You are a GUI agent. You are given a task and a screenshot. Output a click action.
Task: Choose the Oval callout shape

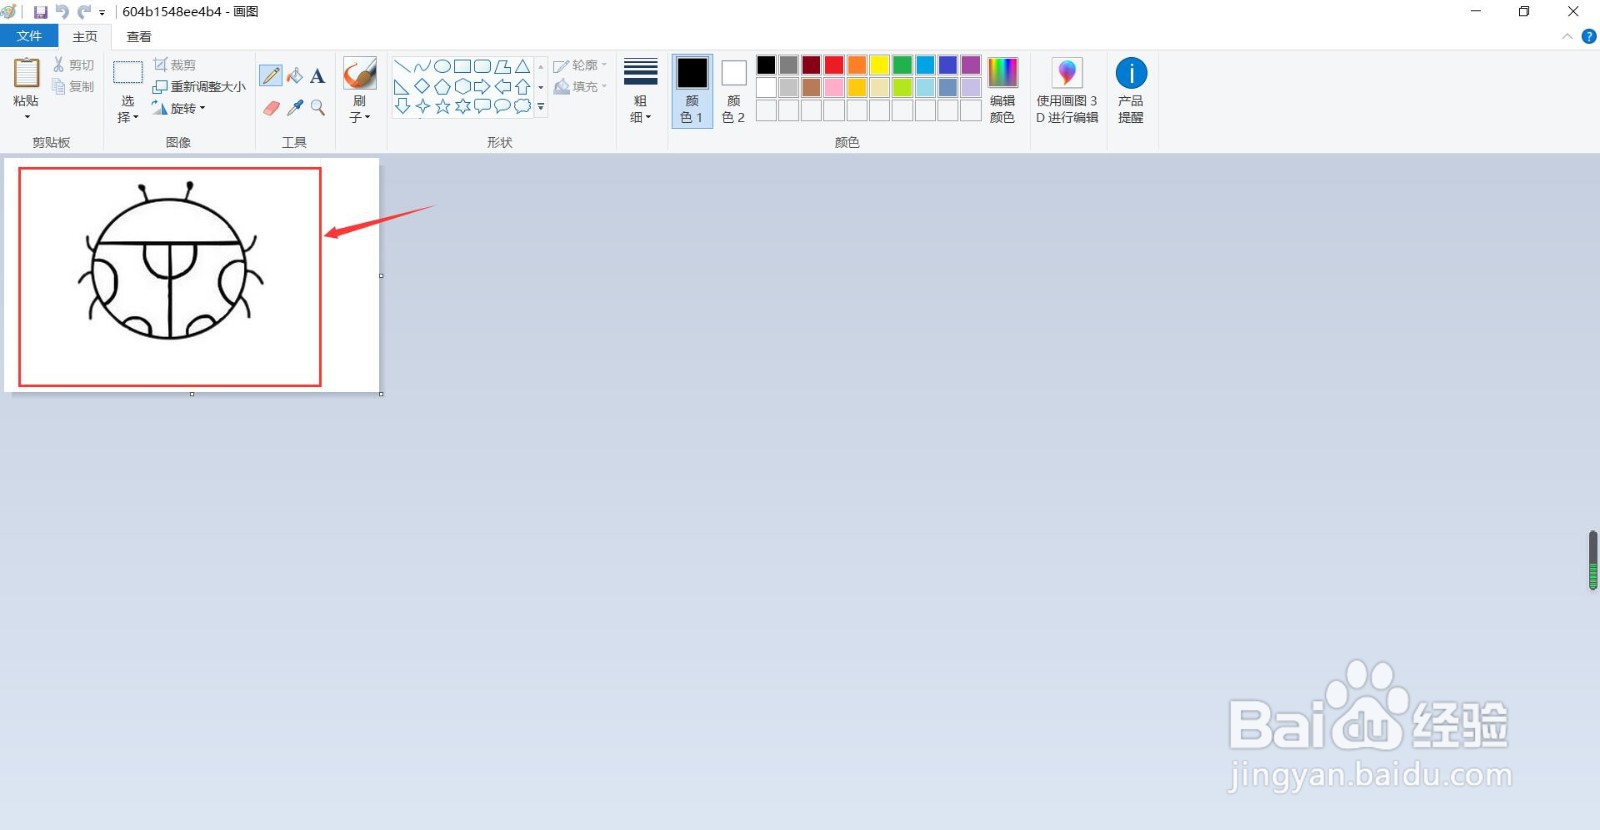click(x=502, y=106)
